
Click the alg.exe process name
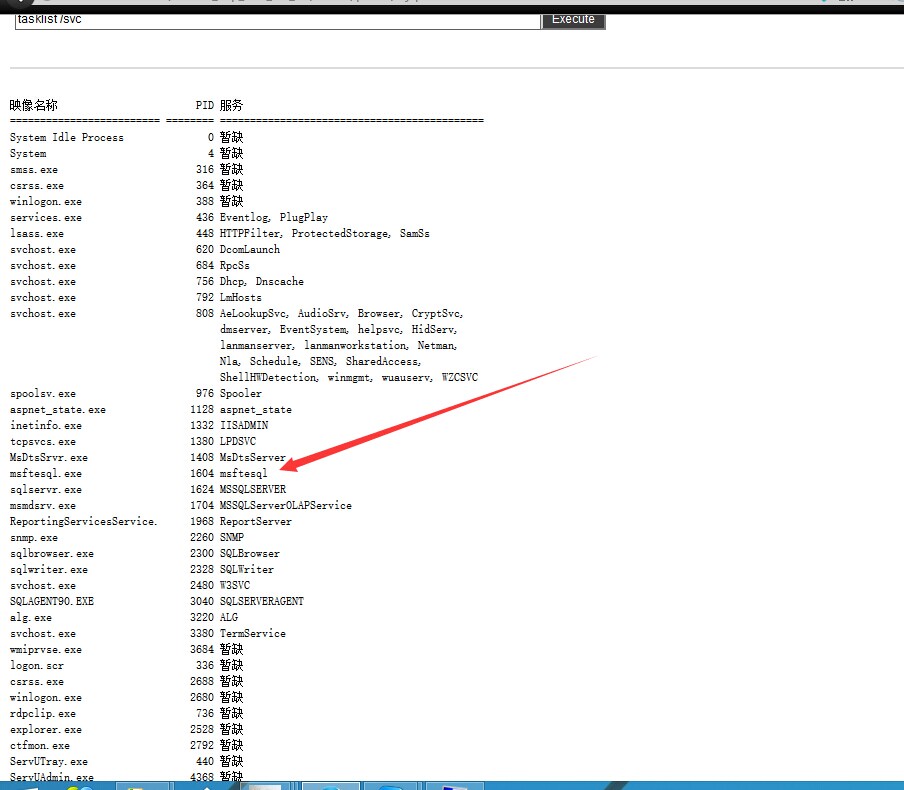pyautogui.click(x=31, y=618)
